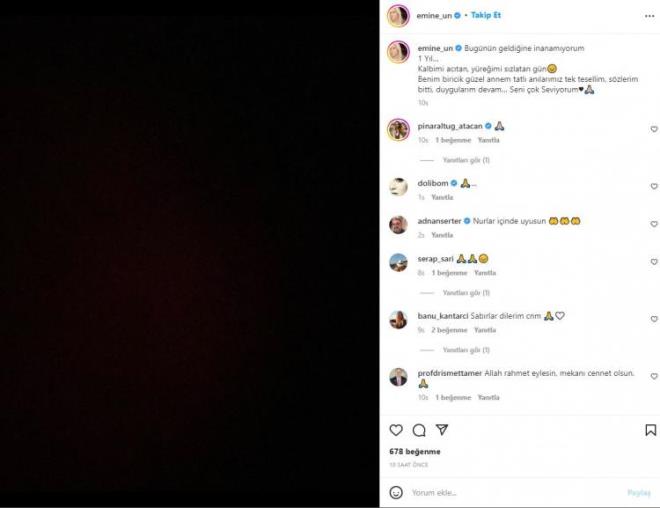Image resolution: width=660 pixels, height=508 pixels.
Task: Share post using the paper plane icon
Action: [x=442, y=429]
